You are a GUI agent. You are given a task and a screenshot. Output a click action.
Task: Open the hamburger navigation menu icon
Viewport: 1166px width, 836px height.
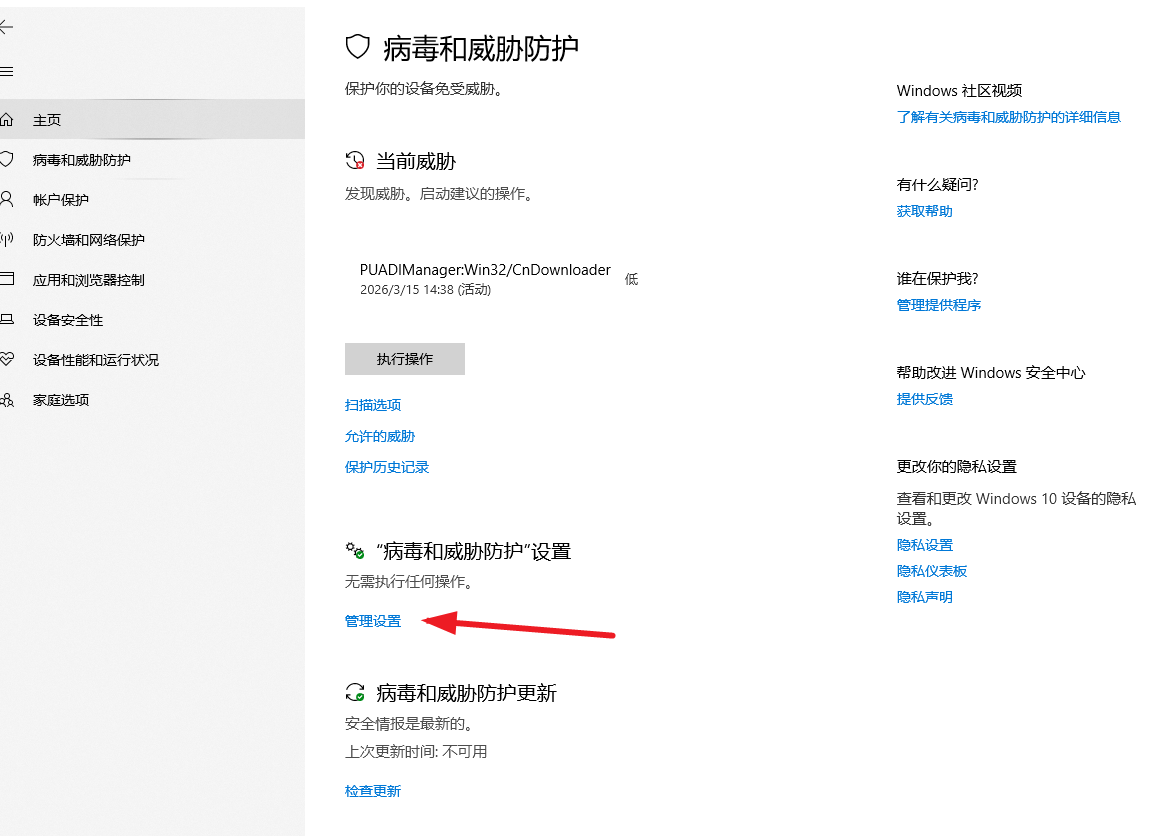pos(7,71)
